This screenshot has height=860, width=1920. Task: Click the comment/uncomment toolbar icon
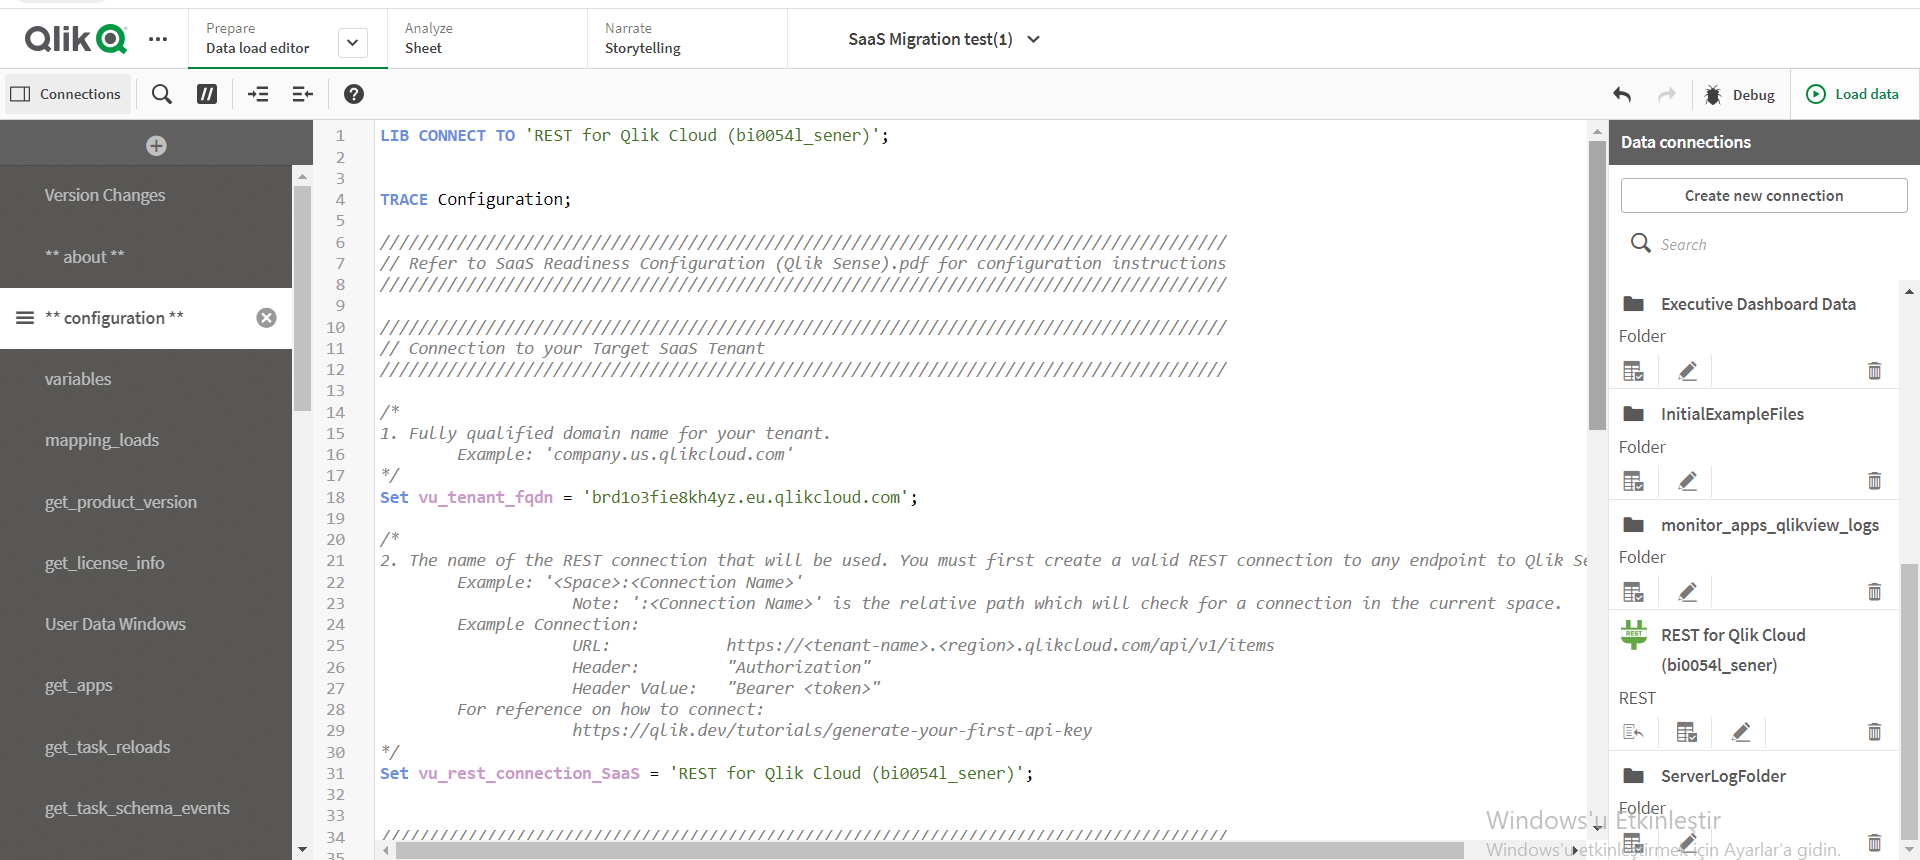coord(207,94)
